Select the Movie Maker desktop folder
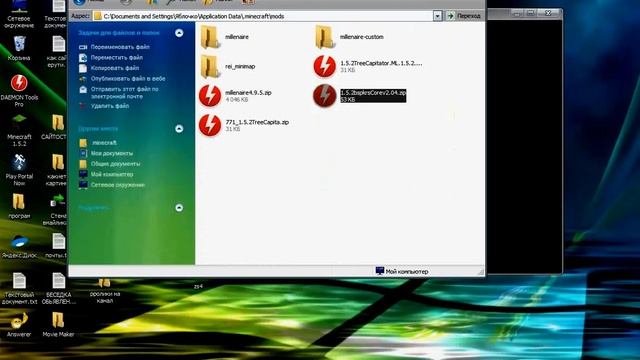640x360 pixels. (x=58, y=325)
